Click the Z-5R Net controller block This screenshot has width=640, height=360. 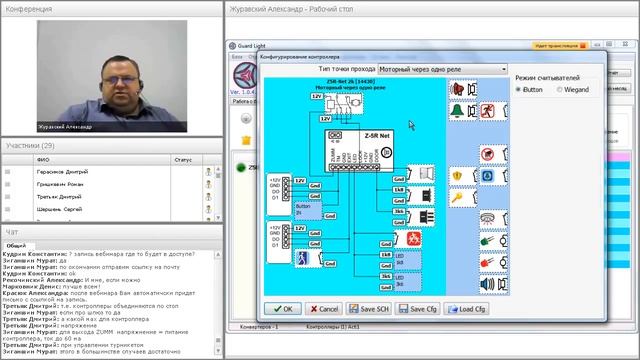pos(360,151)
